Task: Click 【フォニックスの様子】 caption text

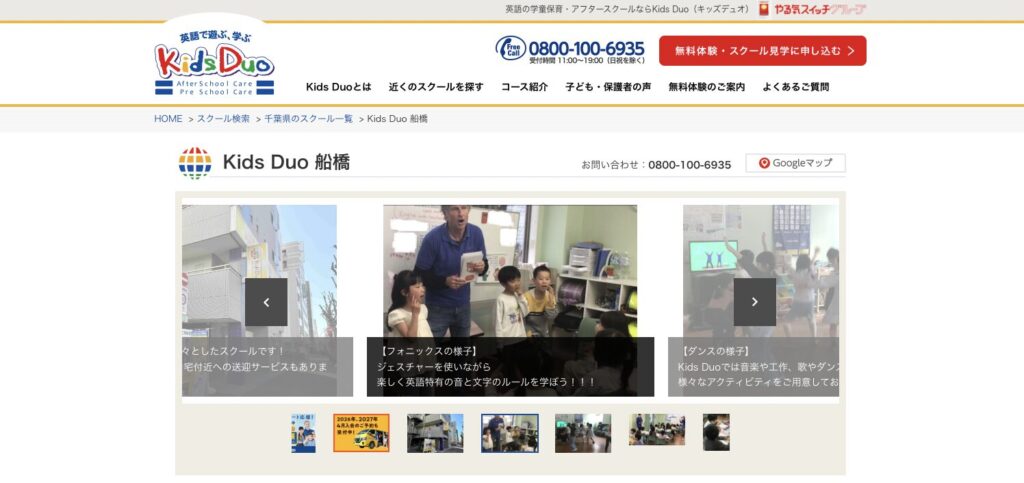Action: (428, 351)
